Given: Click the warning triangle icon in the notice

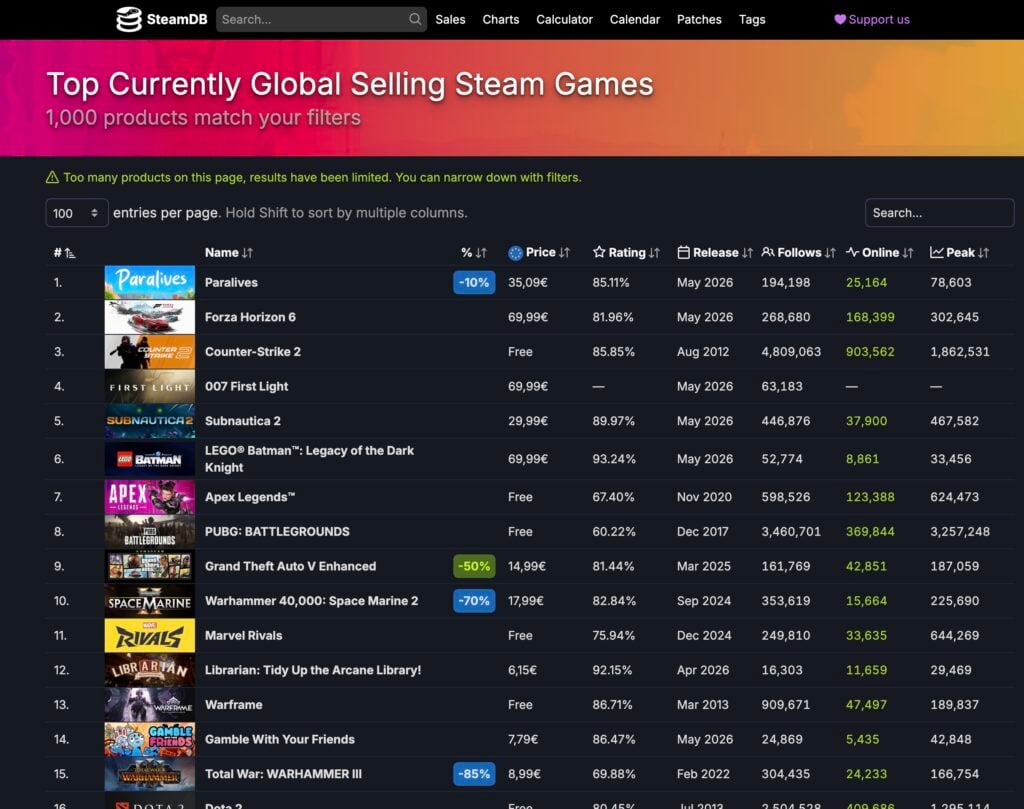Looking at the screenshot, I should (x=52, y=178).
